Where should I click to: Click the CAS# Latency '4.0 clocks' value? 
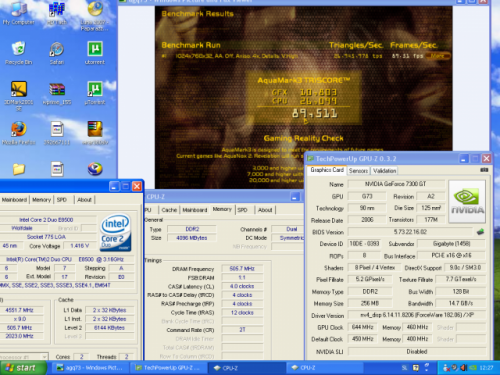(242, 286)
